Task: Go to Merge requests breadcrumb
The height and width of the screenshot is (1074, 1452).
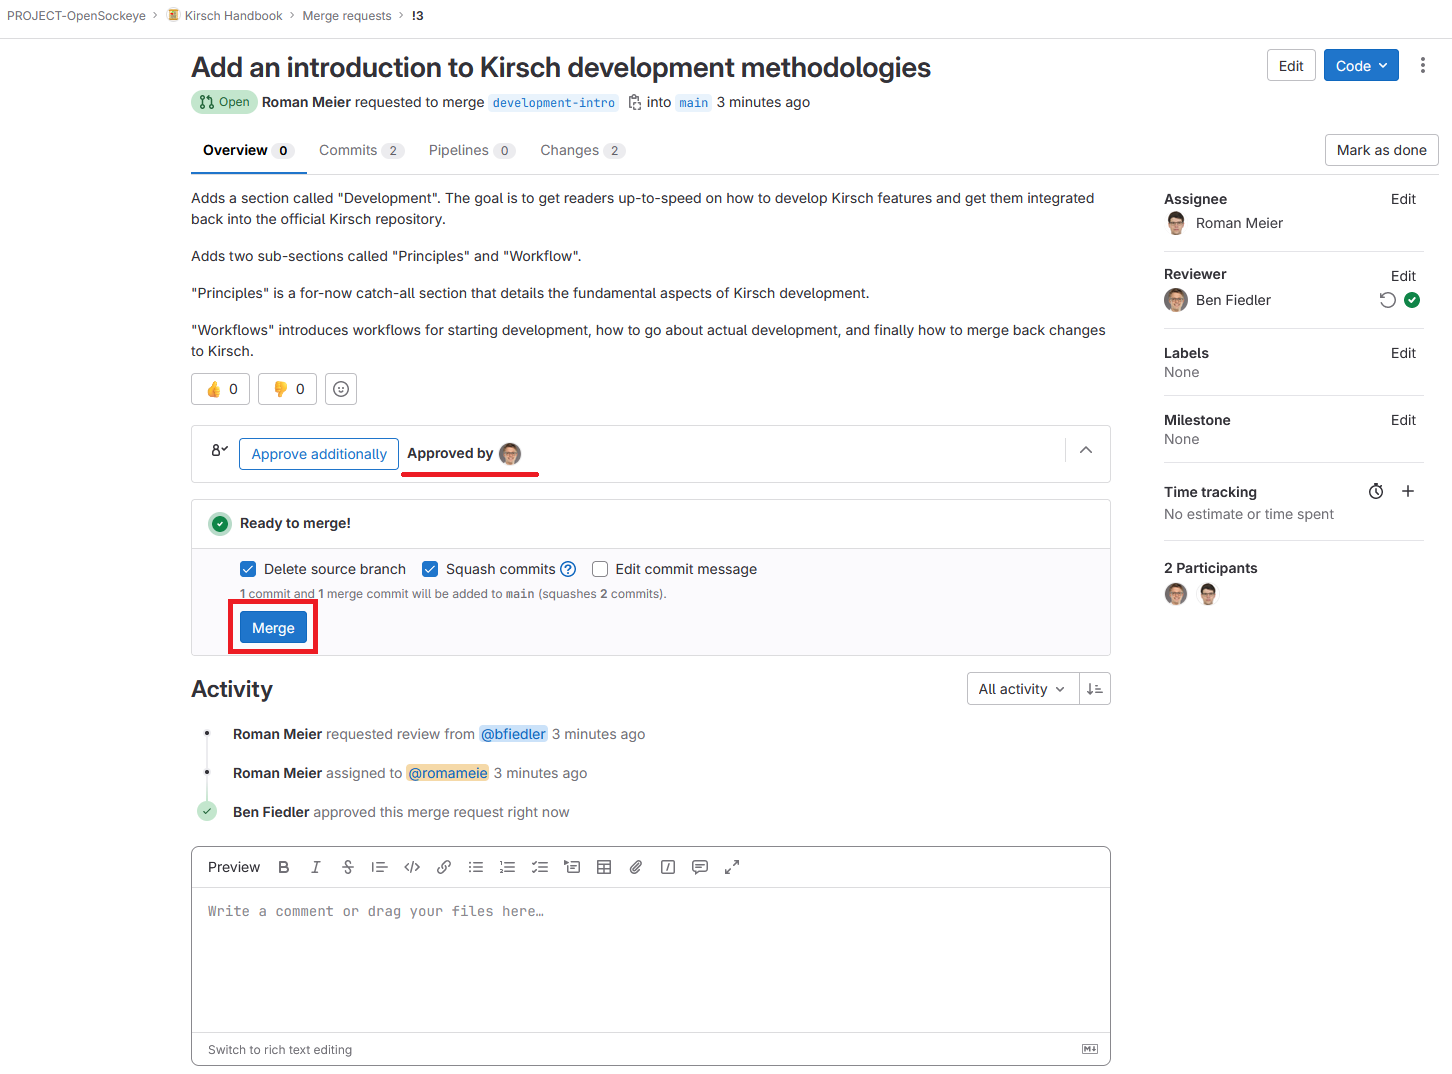Action: point(347,16)
